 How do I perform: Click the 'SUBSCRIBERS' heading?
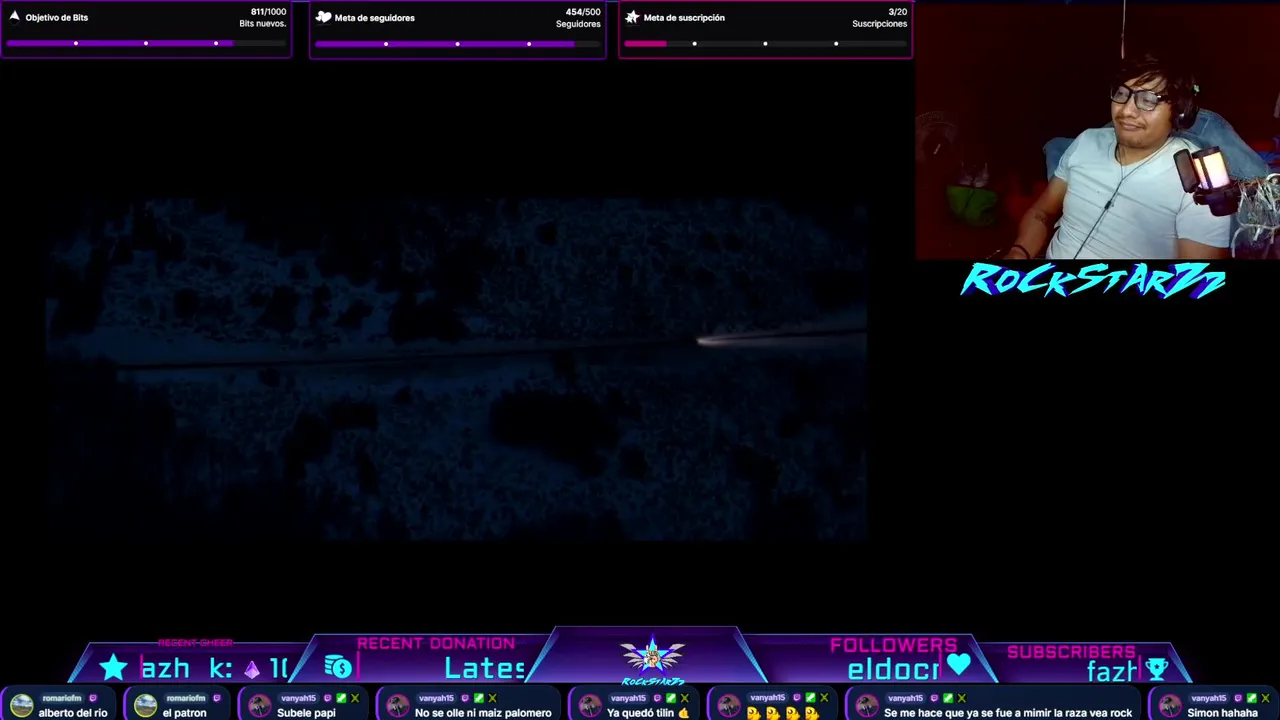[x=1071, y=652]
